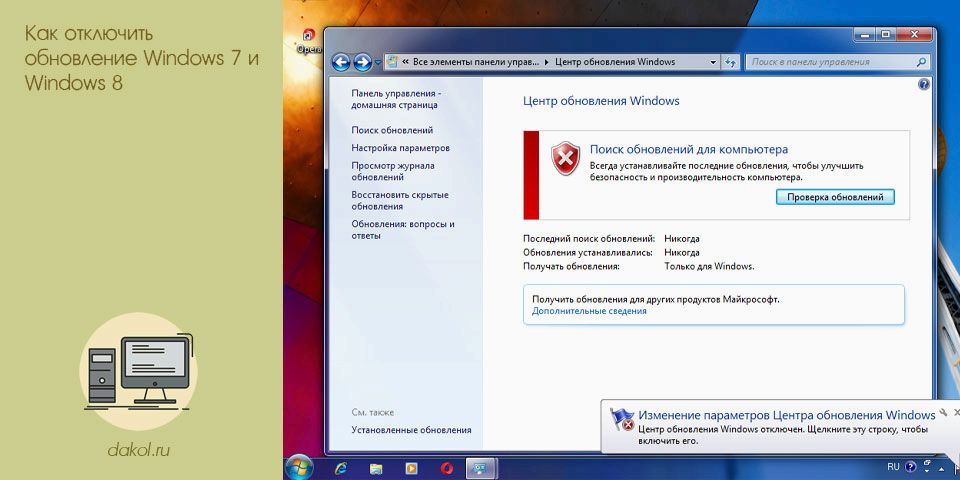
Task: Maximize the Windows Update window
Action: click(886, 34)
